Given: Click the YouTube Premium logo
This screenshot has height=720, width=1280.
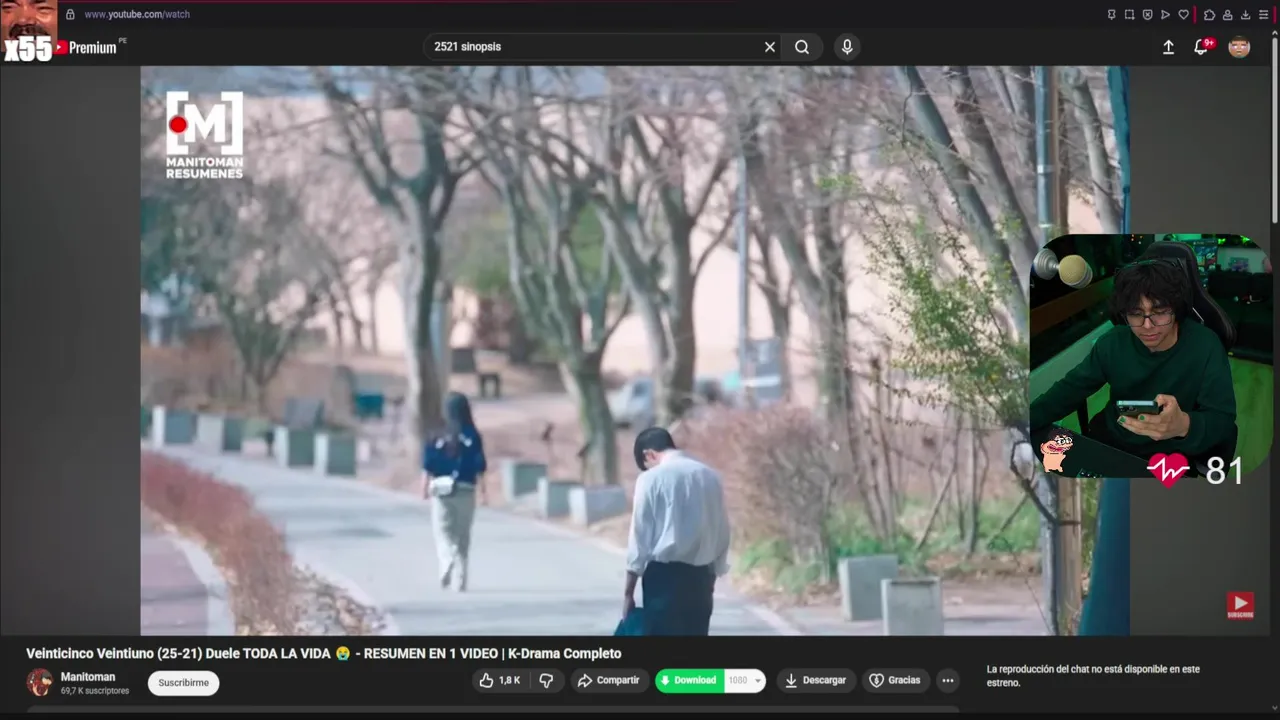Looking at the screenshot, I should pyautogui.click(x=86, y=47).
